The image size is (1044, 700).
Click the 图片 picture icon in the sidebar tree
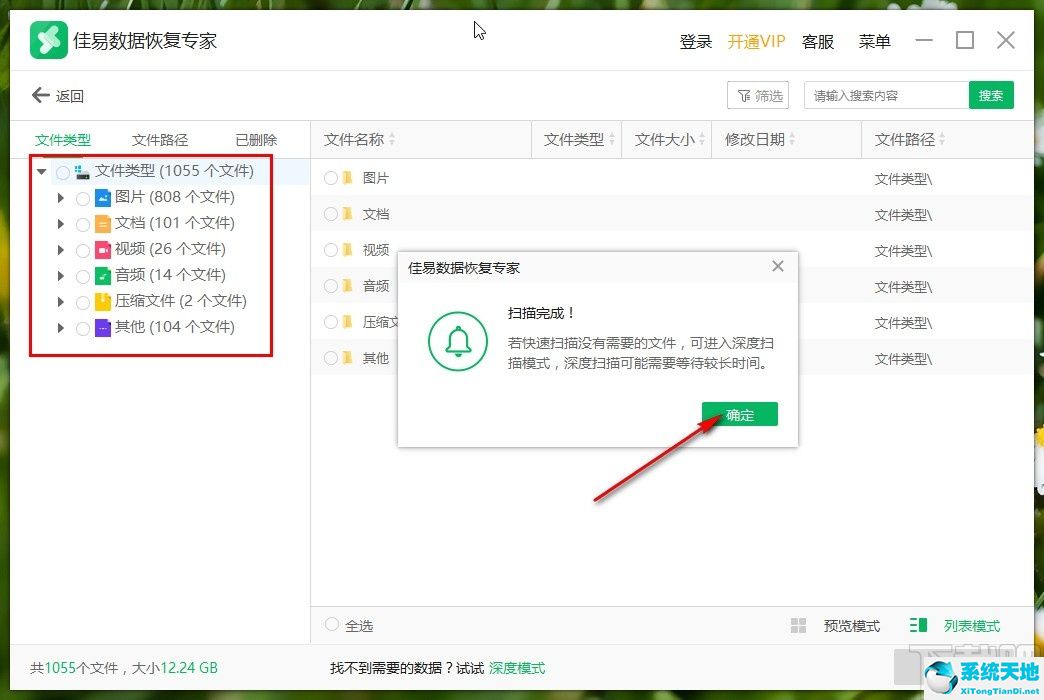pyautogui.click(x=102, y=197)
